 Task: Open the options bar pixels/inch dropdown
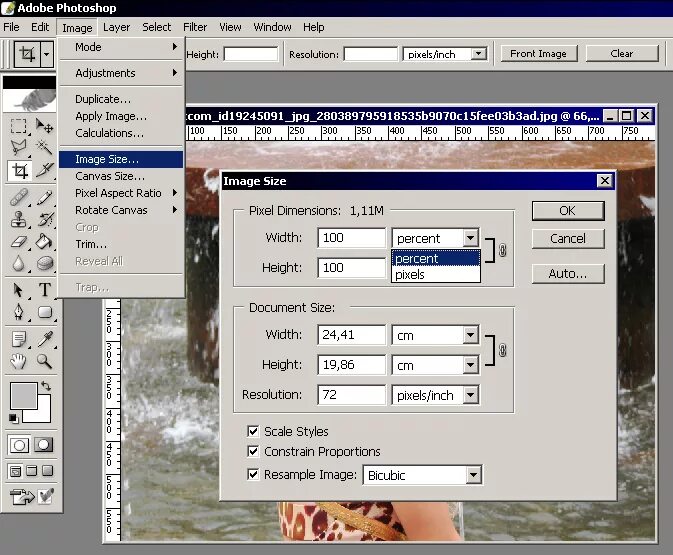478,54
